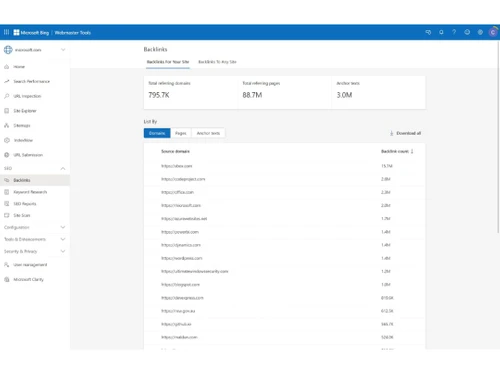Open the blogspot.com source domain row
The image size is (500, 375).
[x=284, y=285]
